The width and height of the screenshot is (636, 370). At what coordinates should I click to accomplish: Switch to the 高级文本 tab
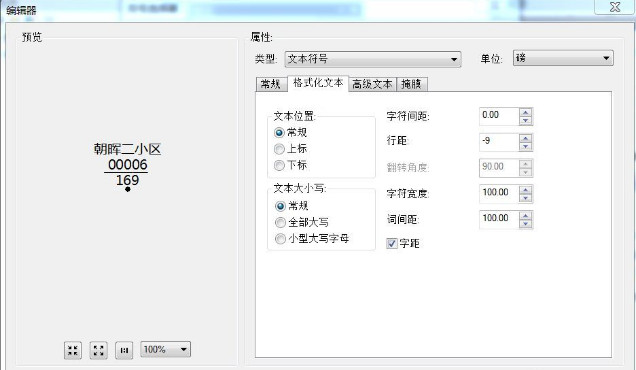tap(372, 84)
